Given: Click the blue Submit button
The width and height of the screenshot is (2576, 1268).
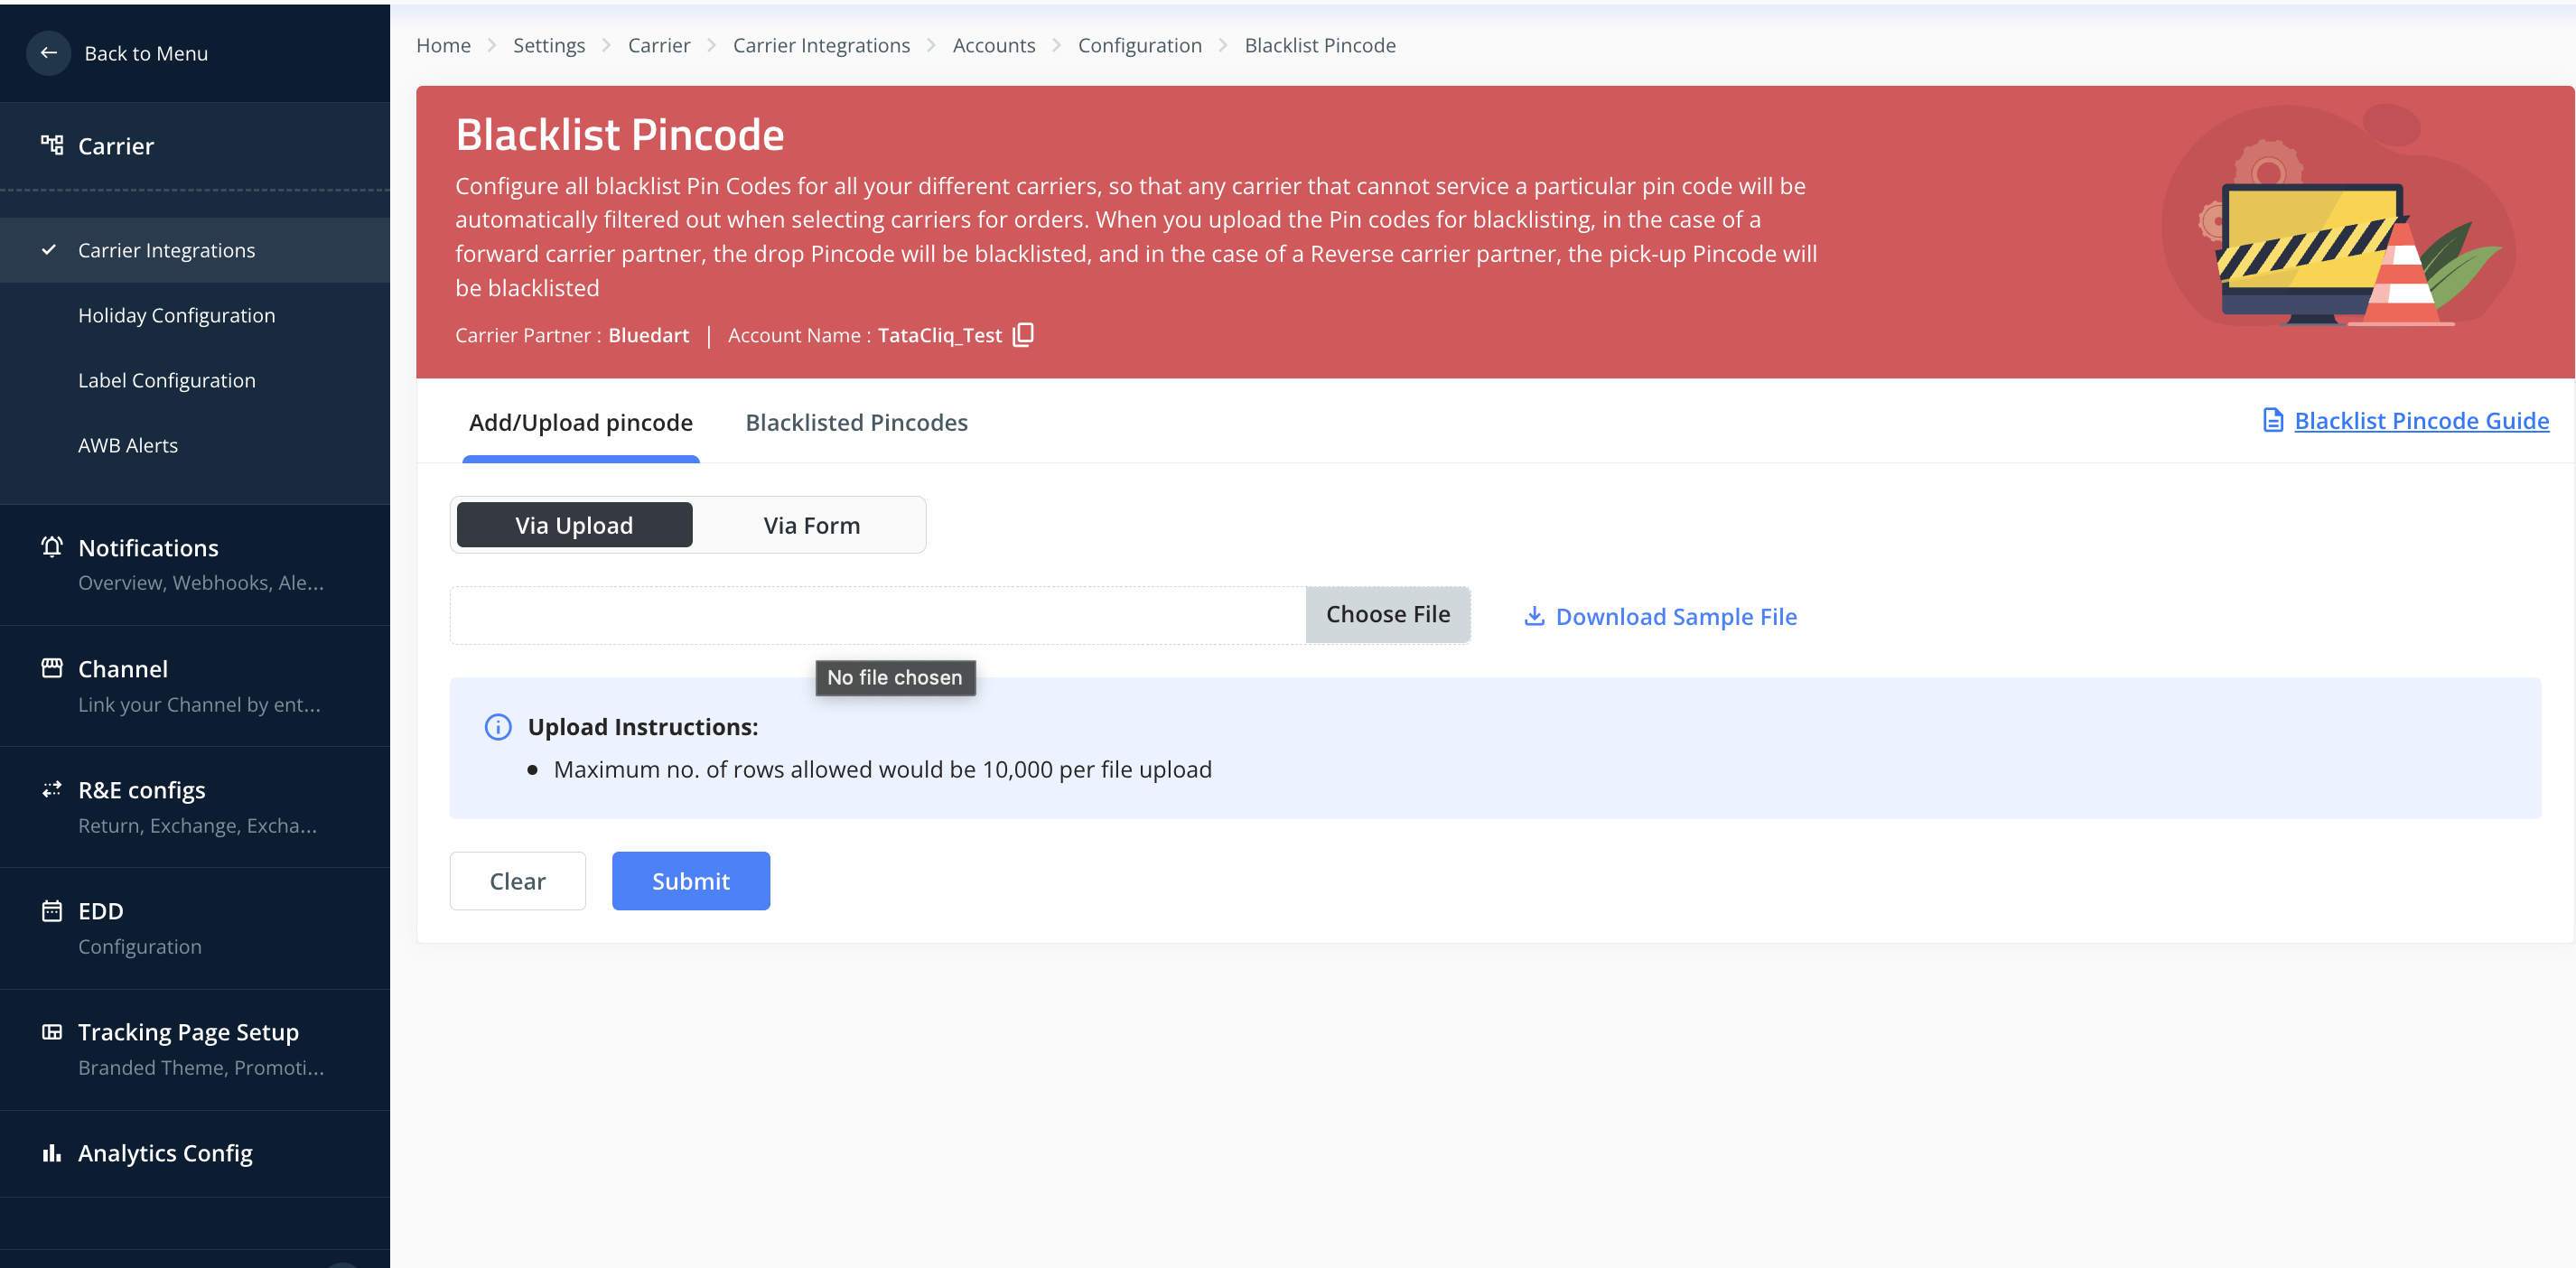Looking at the screenshot, I should tap(690, 881).
